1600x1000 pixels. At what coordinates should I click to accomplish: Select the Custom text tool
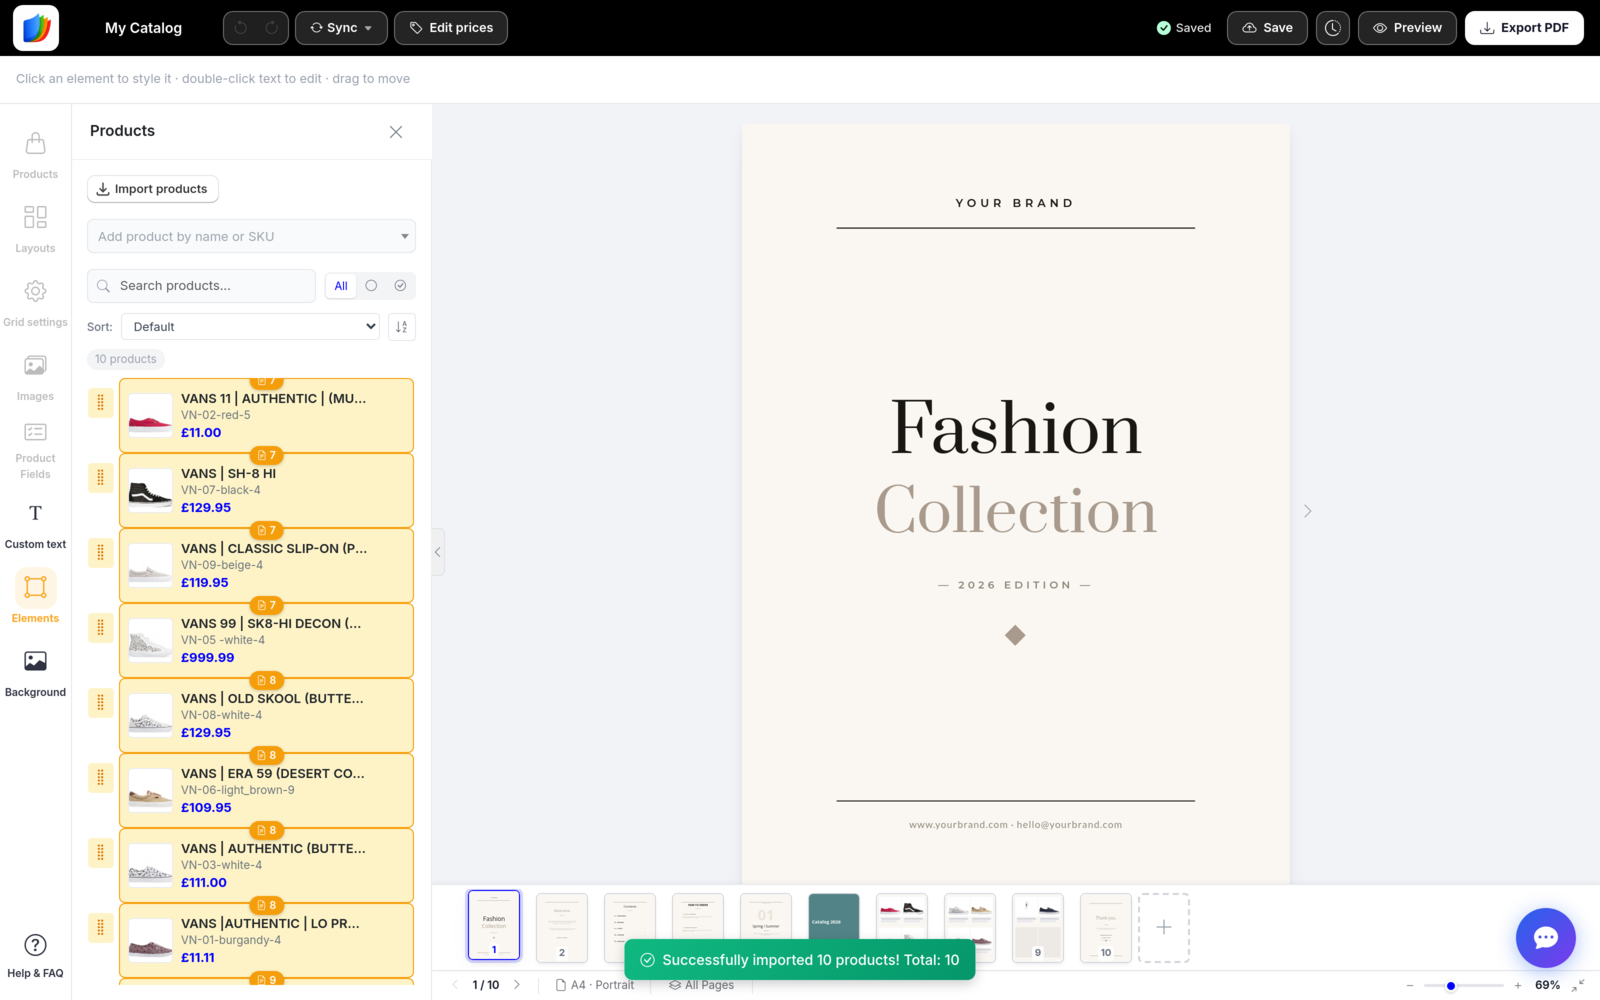[35, 525]
